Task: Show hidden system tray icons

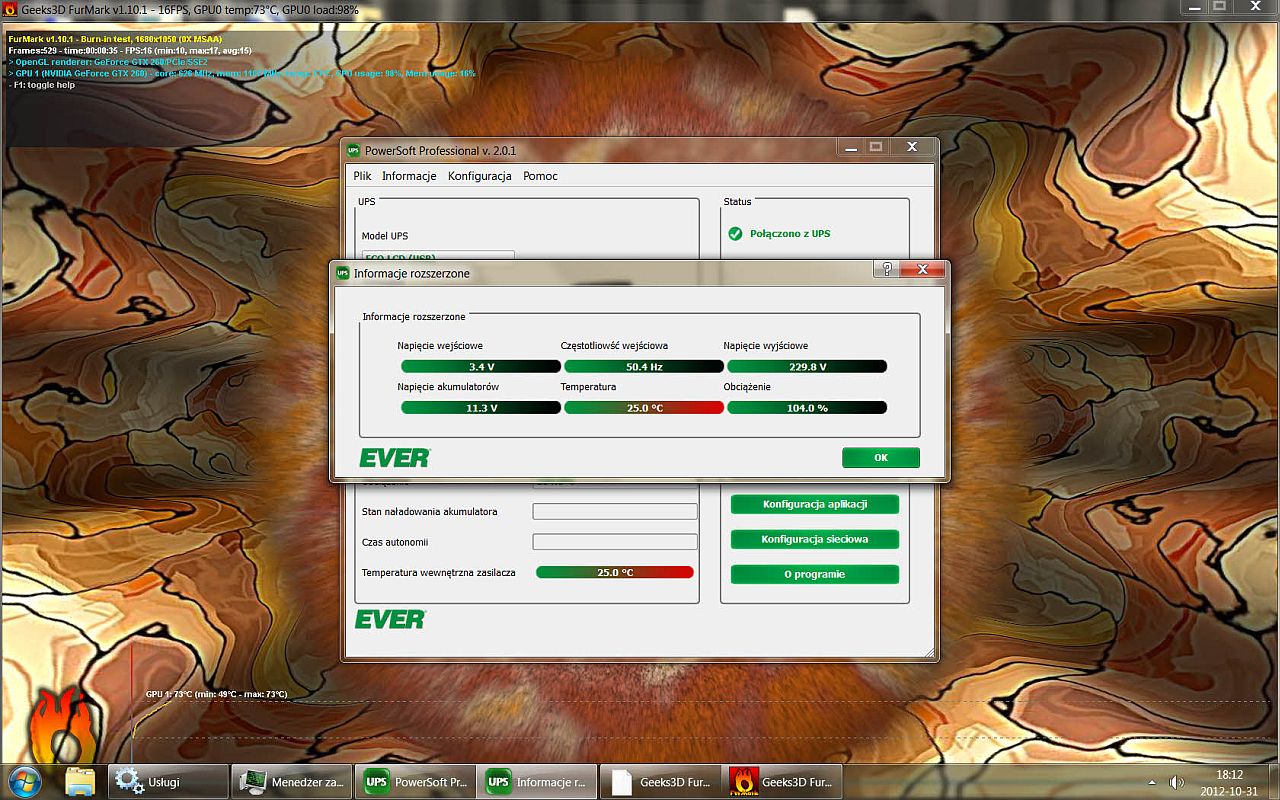Action: 1152,782
